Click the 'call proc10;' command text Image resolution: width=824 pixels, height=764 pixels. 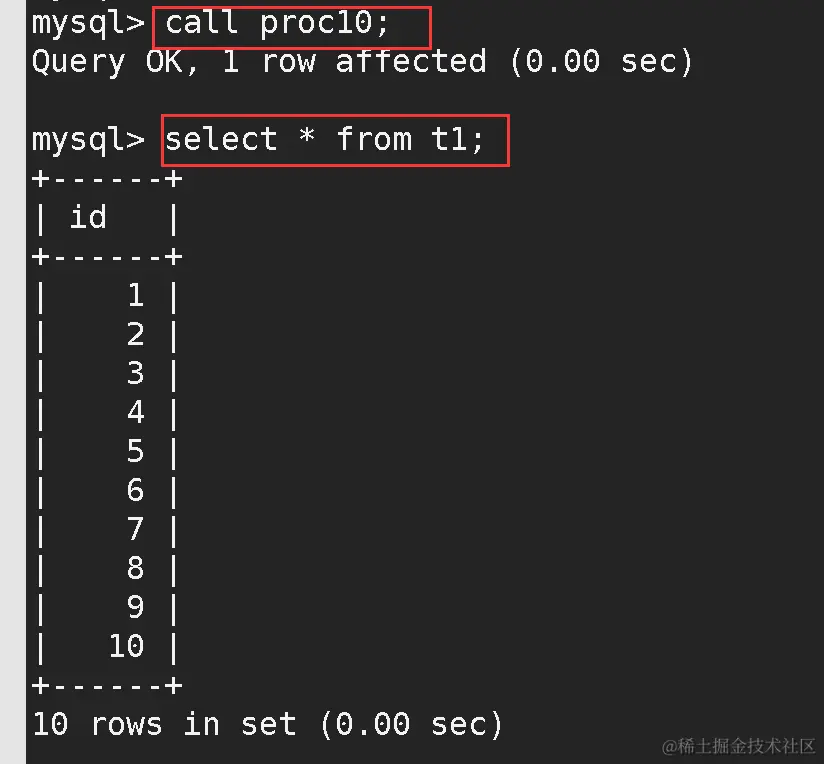(x=276, y=24)
